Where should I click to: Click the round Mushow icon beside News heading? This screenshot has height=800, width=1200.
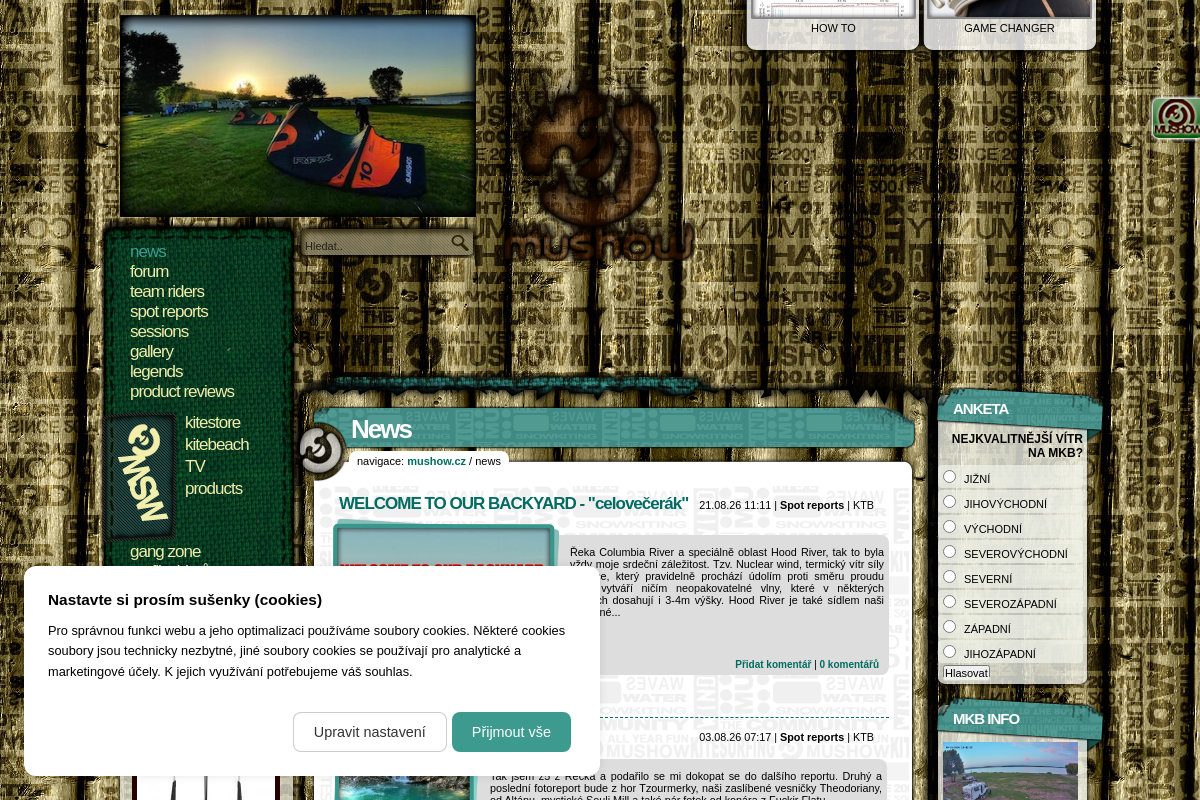[x=321, y=451]
